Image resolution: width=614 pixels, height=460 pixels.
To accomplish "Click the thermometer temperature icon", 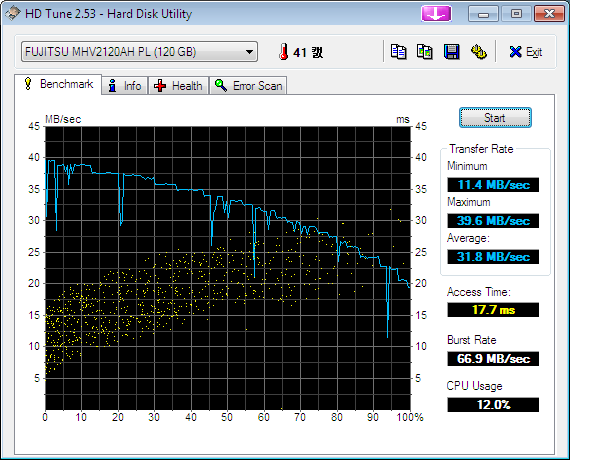I will (x=284, y=52).
